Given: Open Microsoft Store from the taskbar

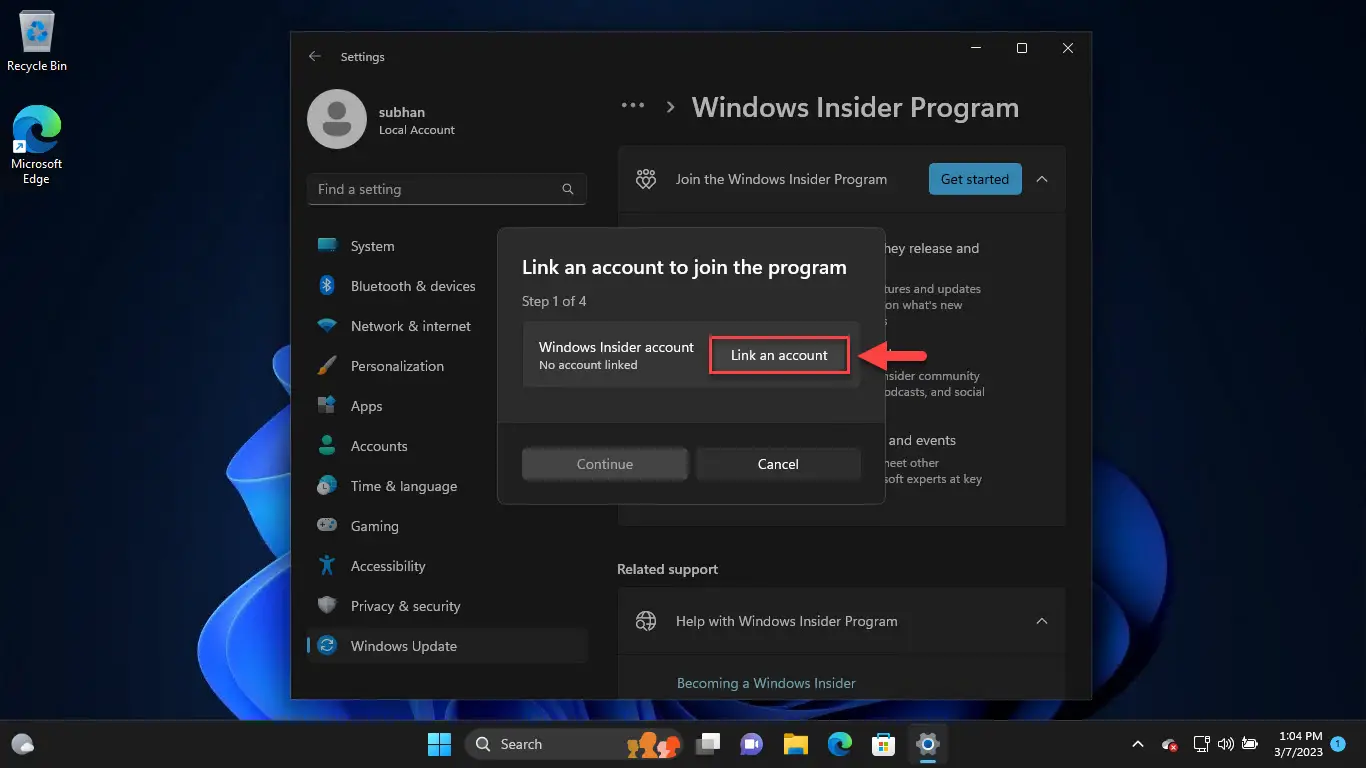Looking at the screenshot, I should tap(884, 744).
